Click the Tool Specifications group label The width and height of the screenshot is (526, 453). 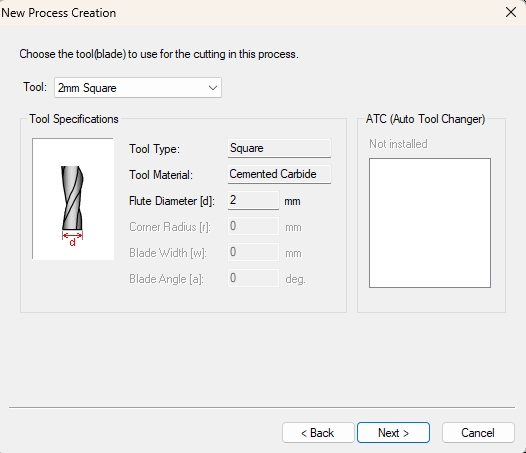click(x=74, y=119)
